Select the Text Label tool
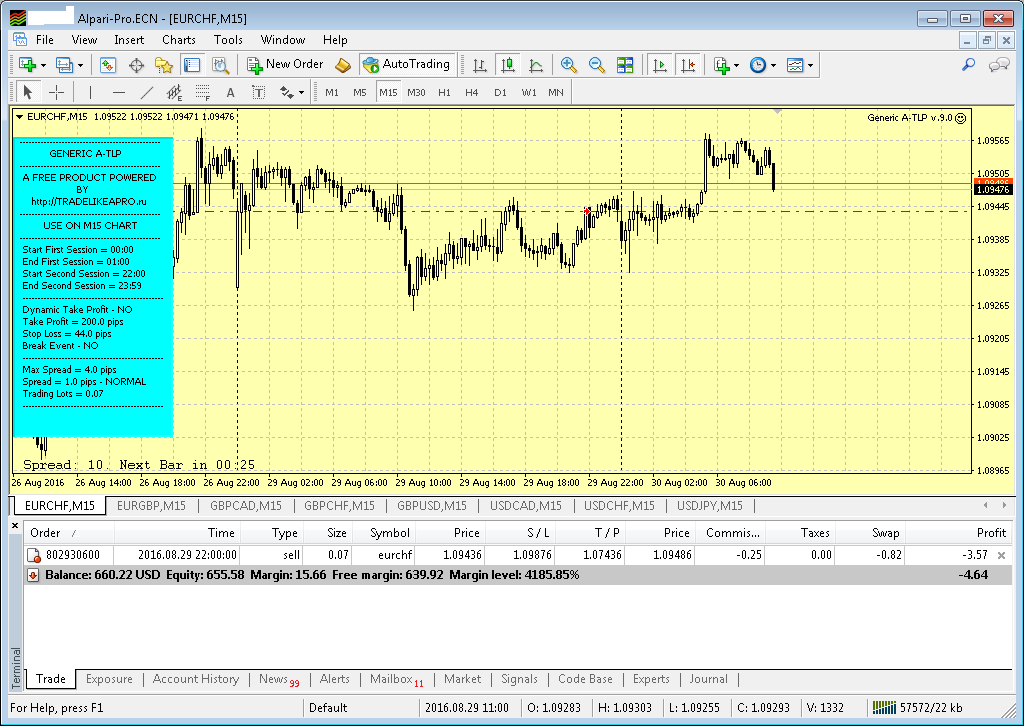The image size is (1024, 726). pyautogui.click(x=259, y=93)
